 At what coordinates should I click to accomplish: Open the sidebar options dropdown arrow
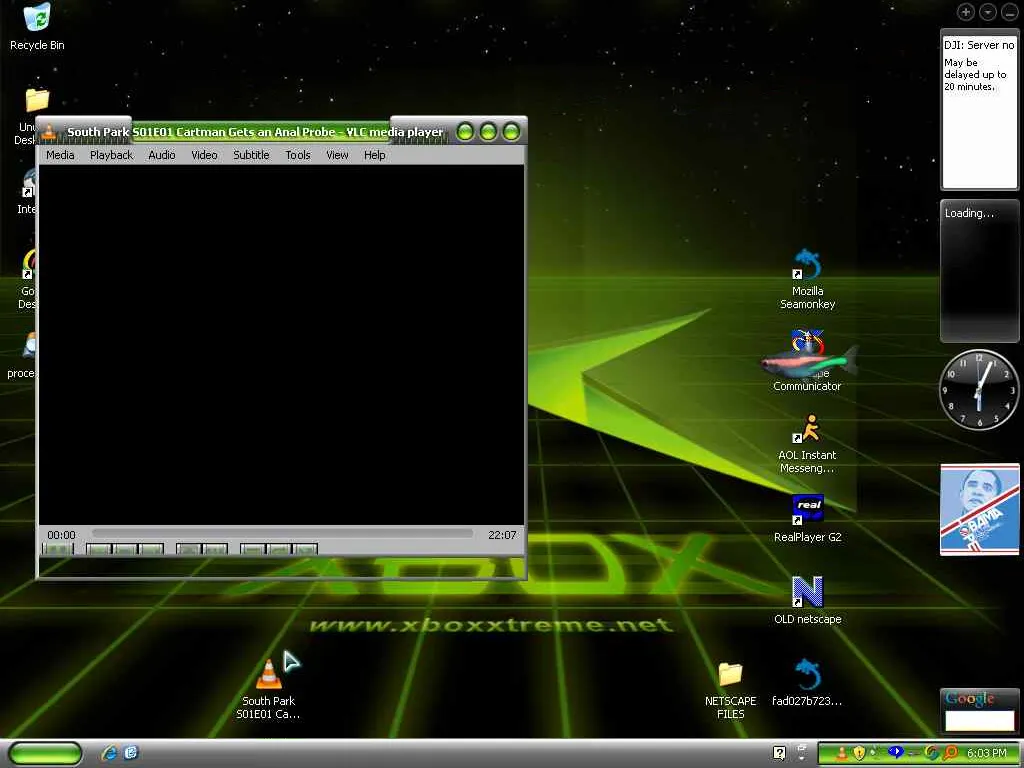tap(987, 12)
